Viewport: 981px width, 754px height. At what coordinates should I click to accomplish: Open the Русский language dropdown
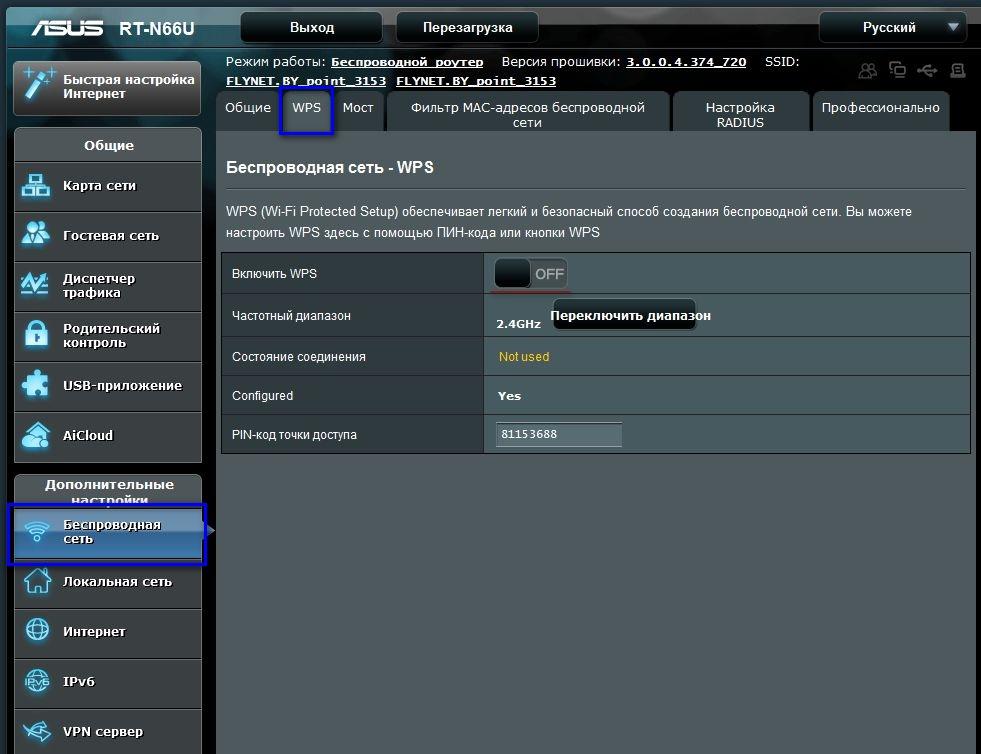click(x=893, y=28)
